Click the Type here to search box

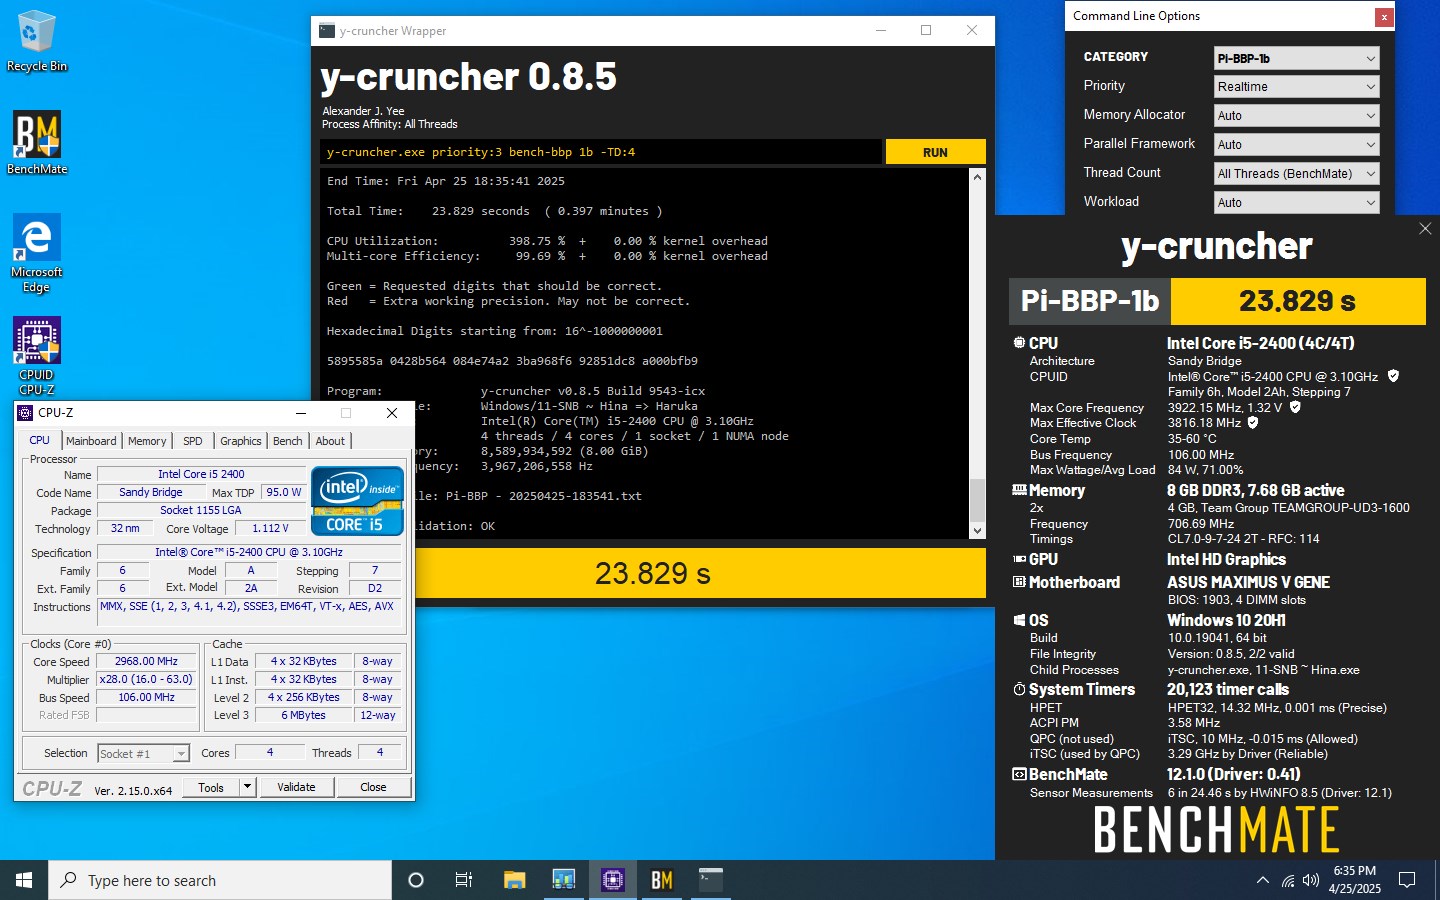pos(220,880)
